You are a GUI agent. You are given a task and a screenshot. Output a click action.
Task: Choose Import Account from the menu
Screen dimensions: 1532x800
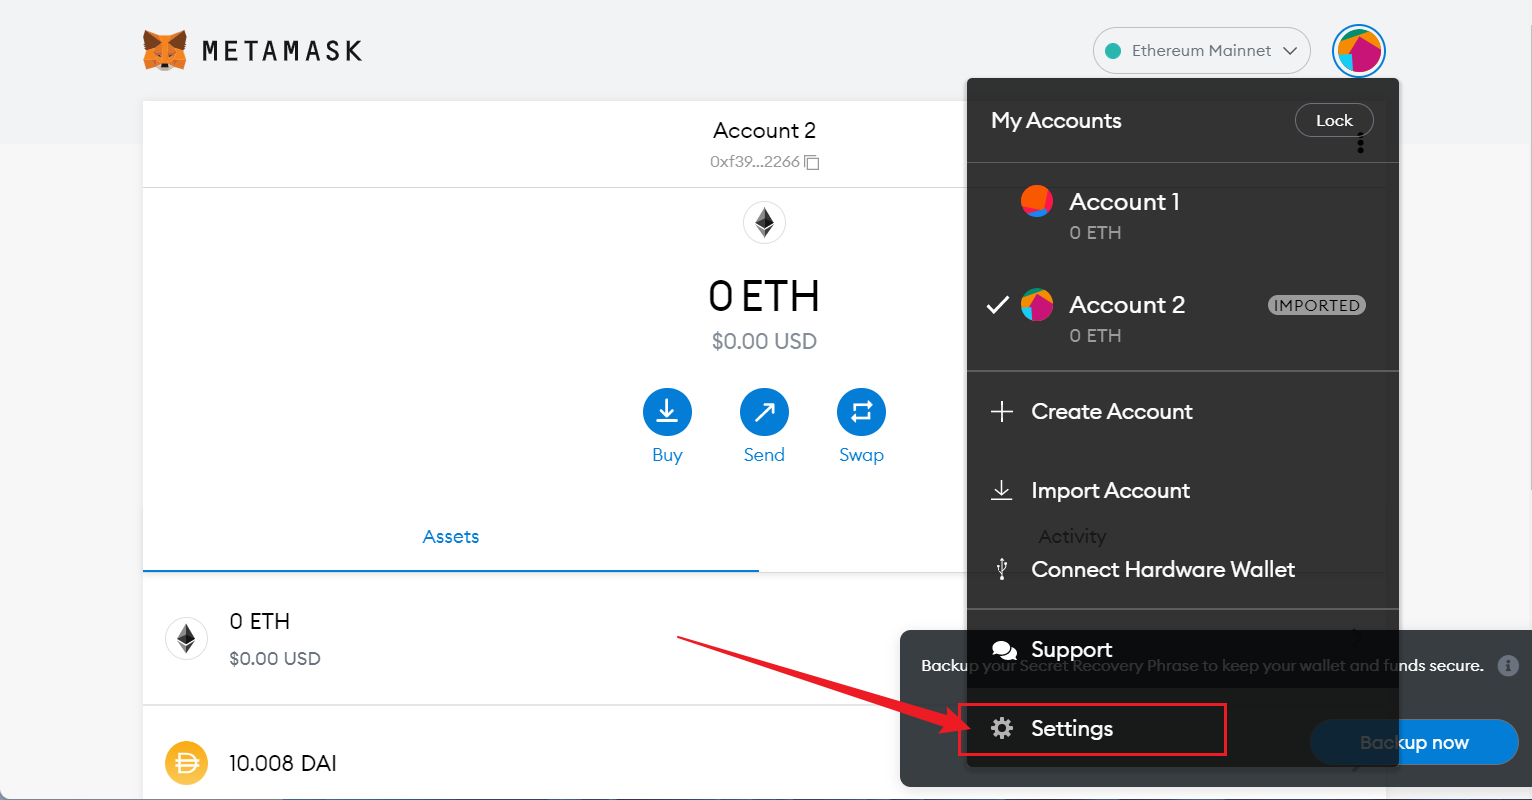click(1110, 491)
